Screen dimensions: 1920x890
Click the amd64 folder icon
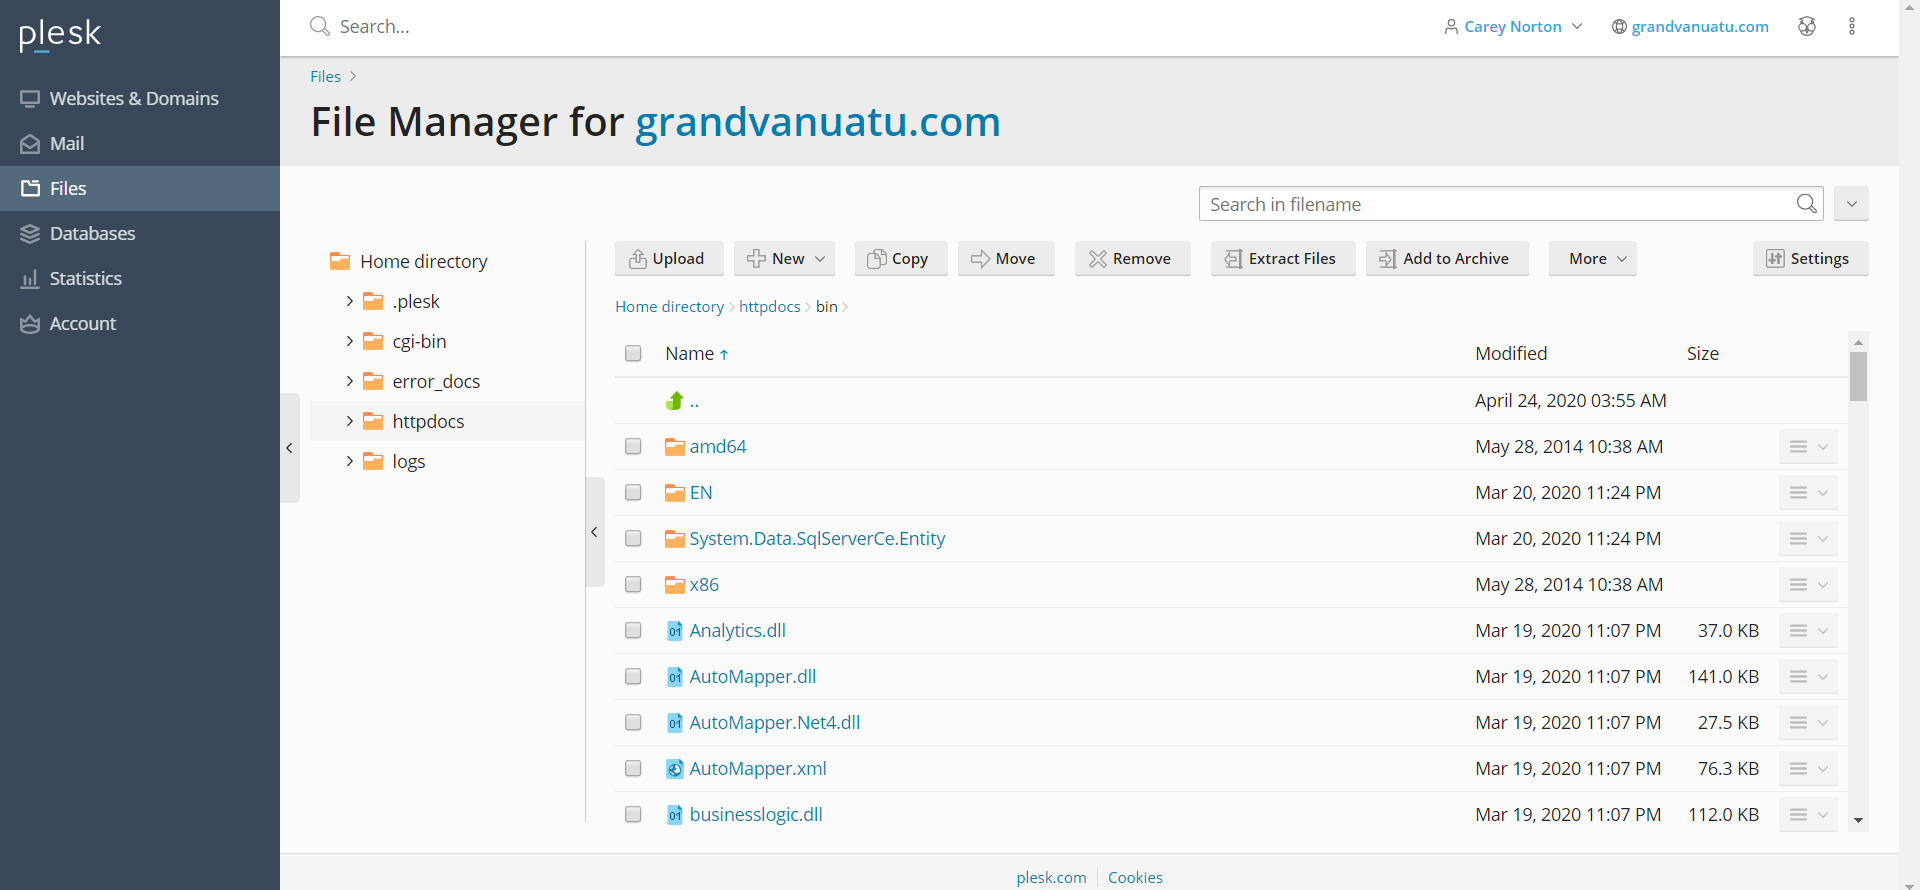point(675,447)
